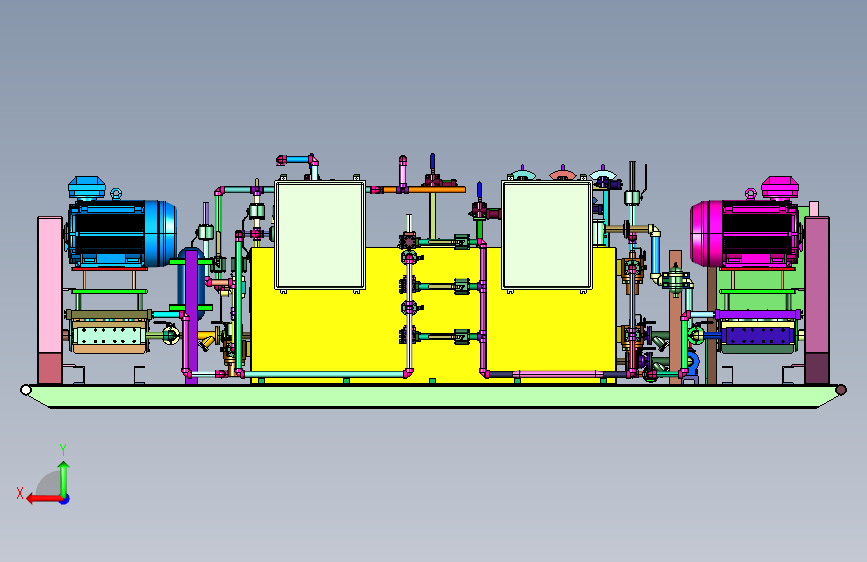Select the cyan terminal box on blue motor
The width and height of the screenshot is (867, 562).
[x=87, y=188]
